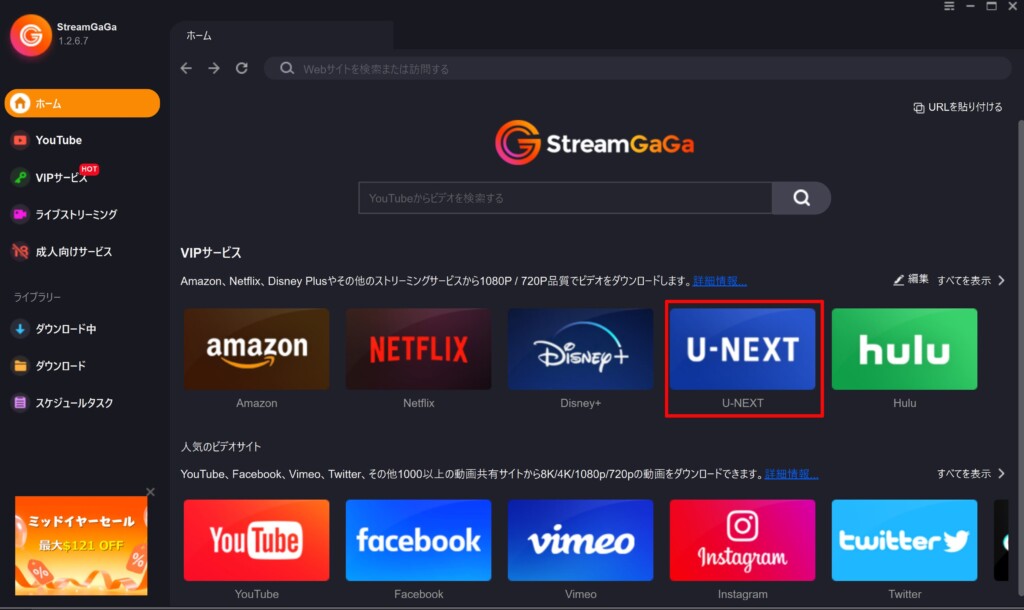Open the Netflix service tile
Screen dimensions: 1024x610
(x=419, y=349)
